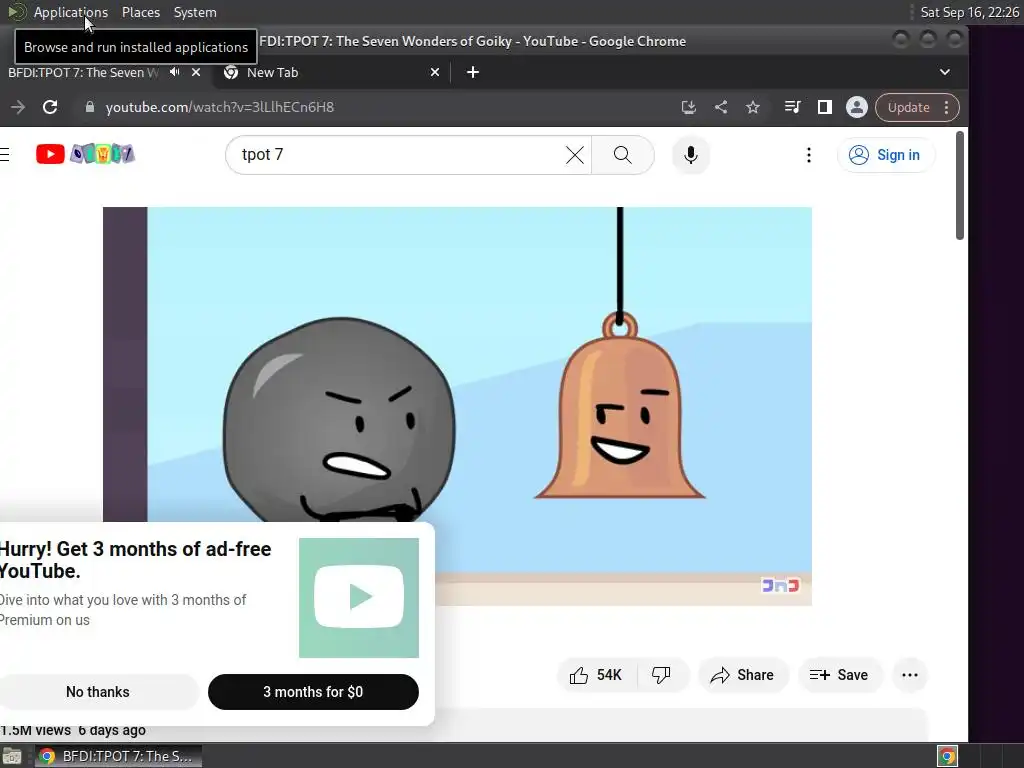The image size is (1024, 768).
Task: Close the New Tab tab
Action: coord(435,72)
